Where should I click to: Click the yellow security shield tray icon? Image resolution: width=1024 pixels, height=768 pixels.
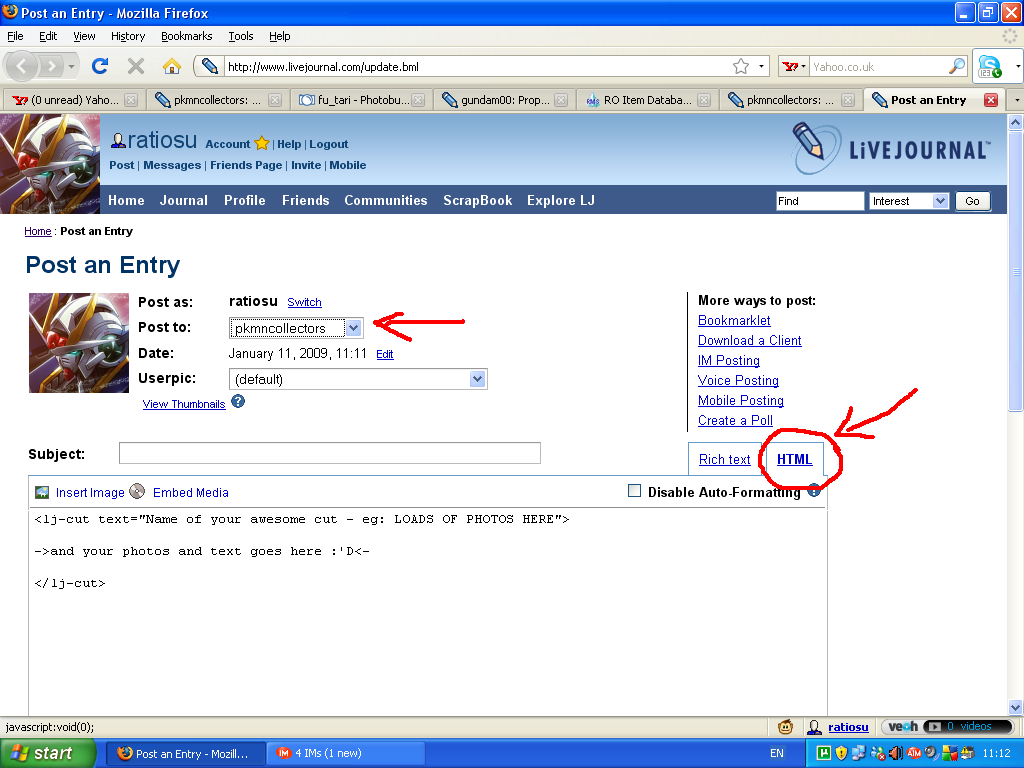click(841, 753)
